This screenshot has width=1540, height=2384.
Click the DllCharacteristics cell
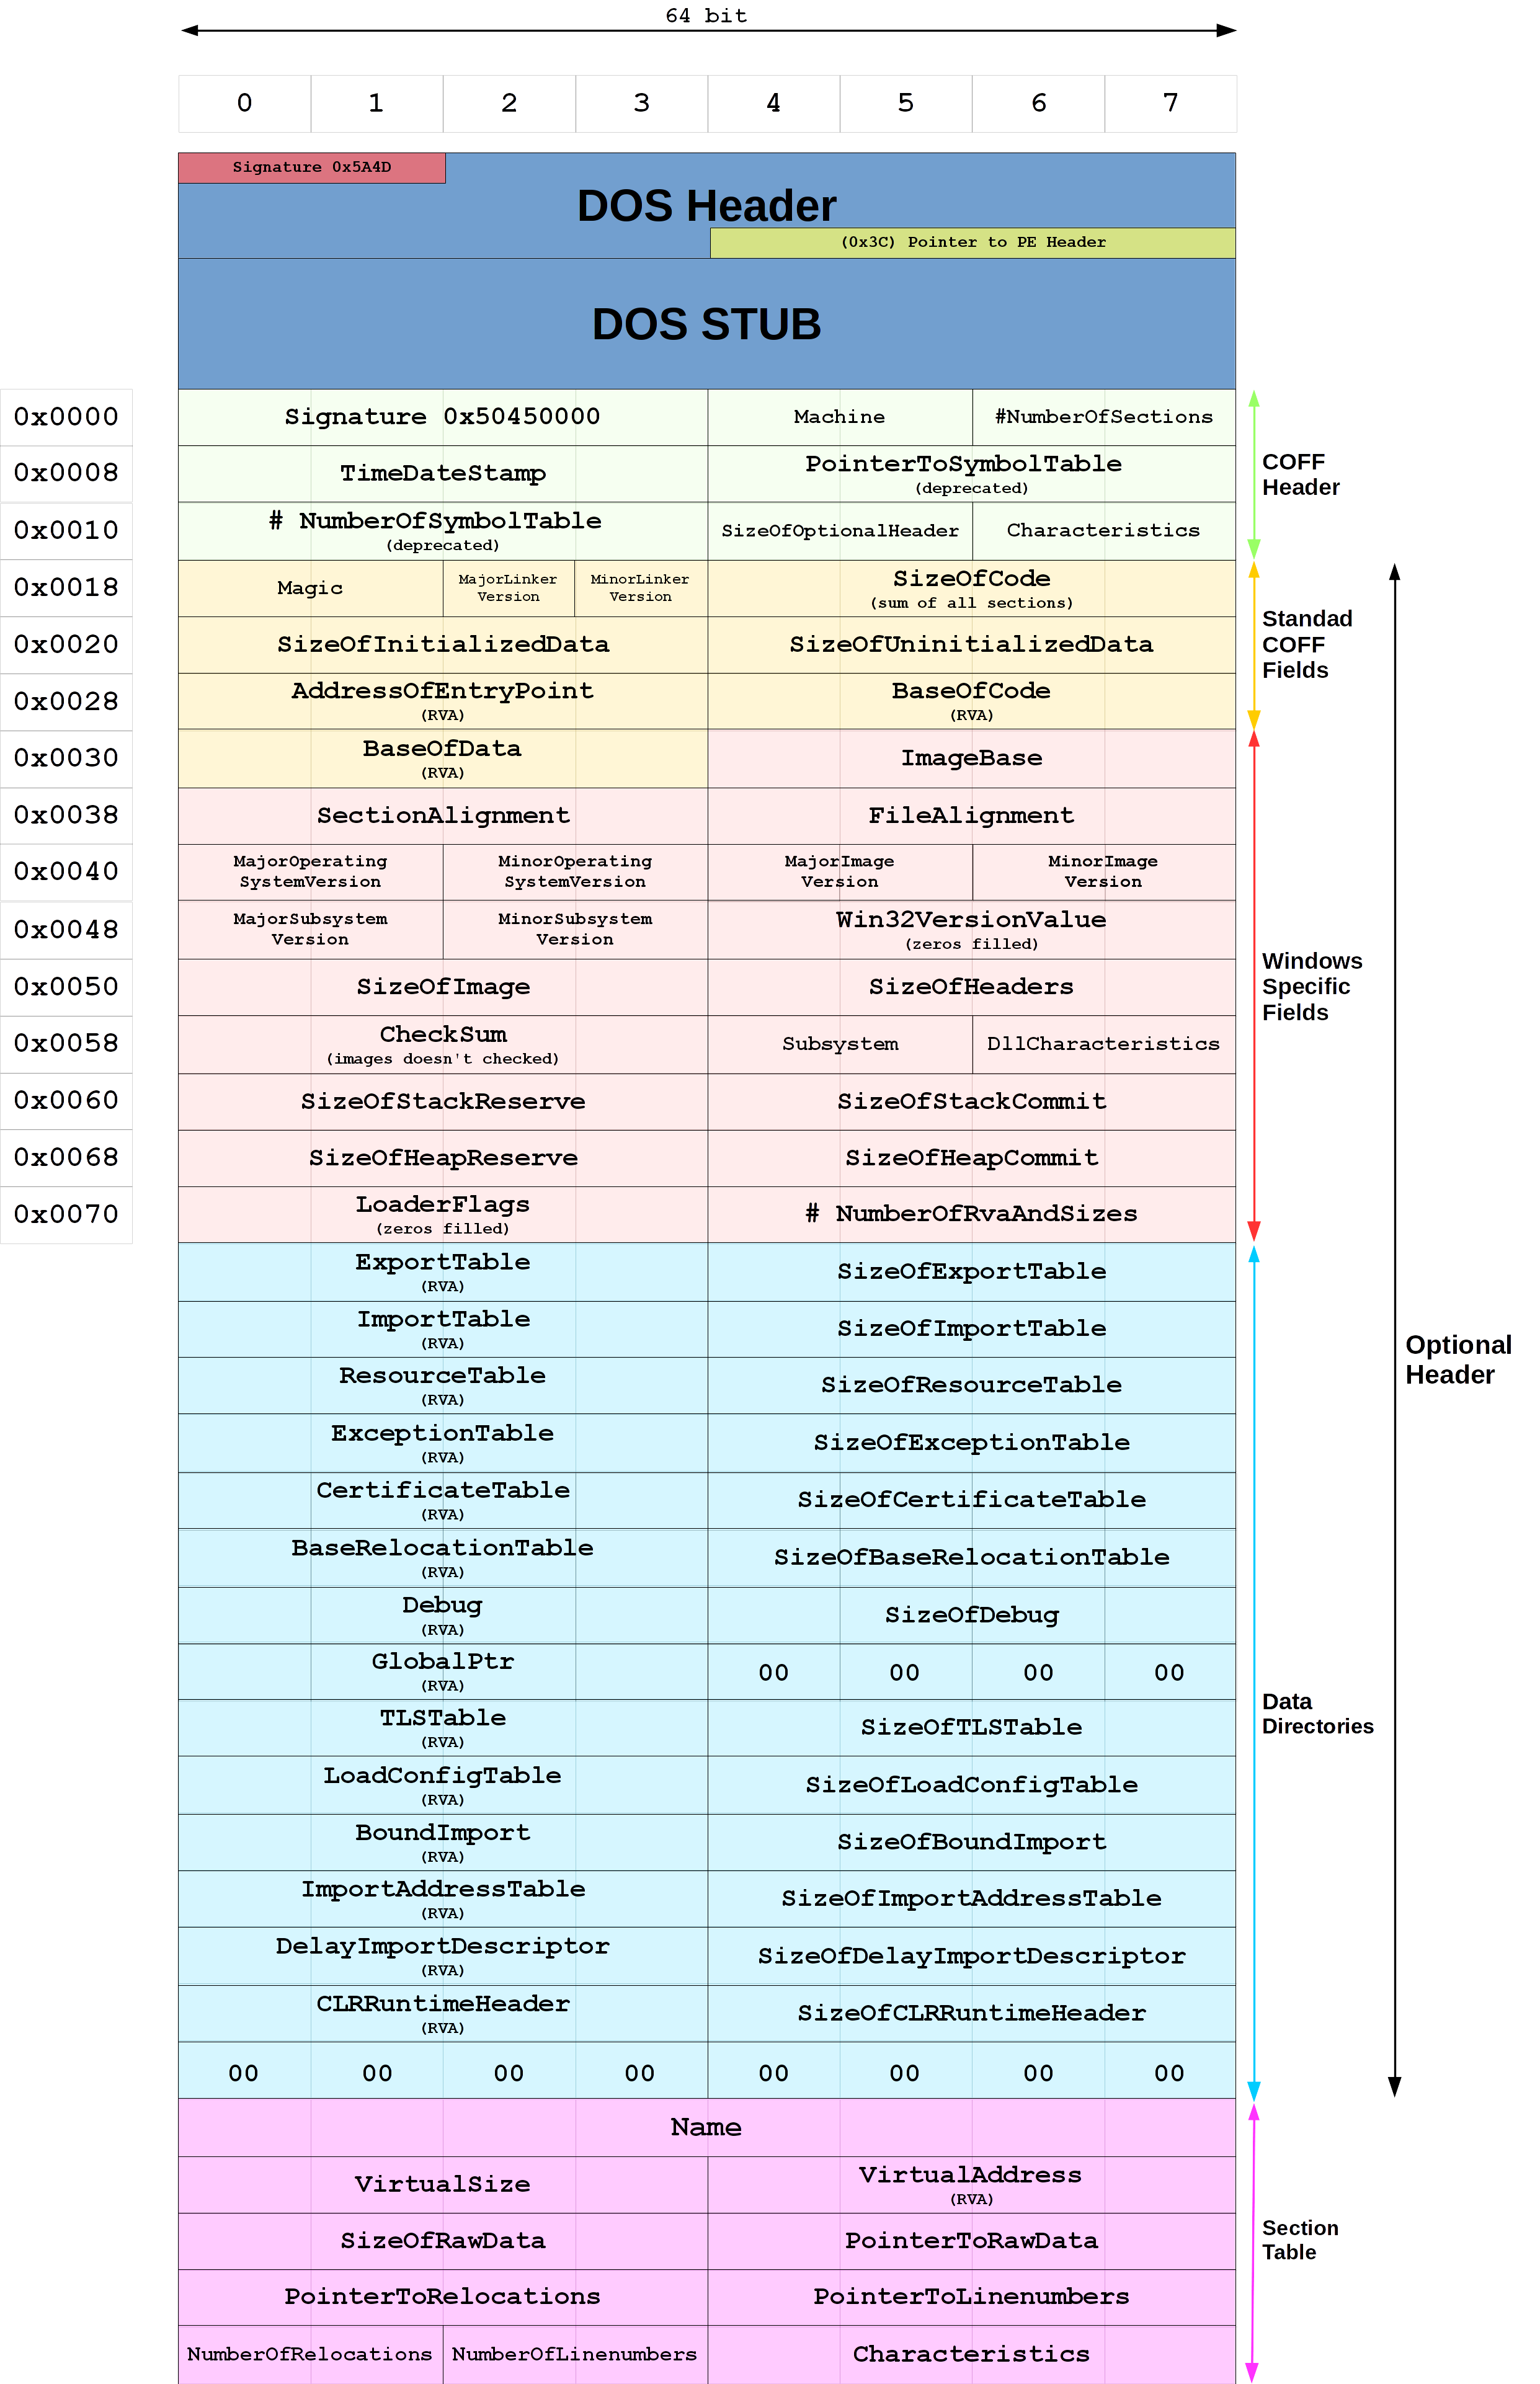pos(1103,1044)
